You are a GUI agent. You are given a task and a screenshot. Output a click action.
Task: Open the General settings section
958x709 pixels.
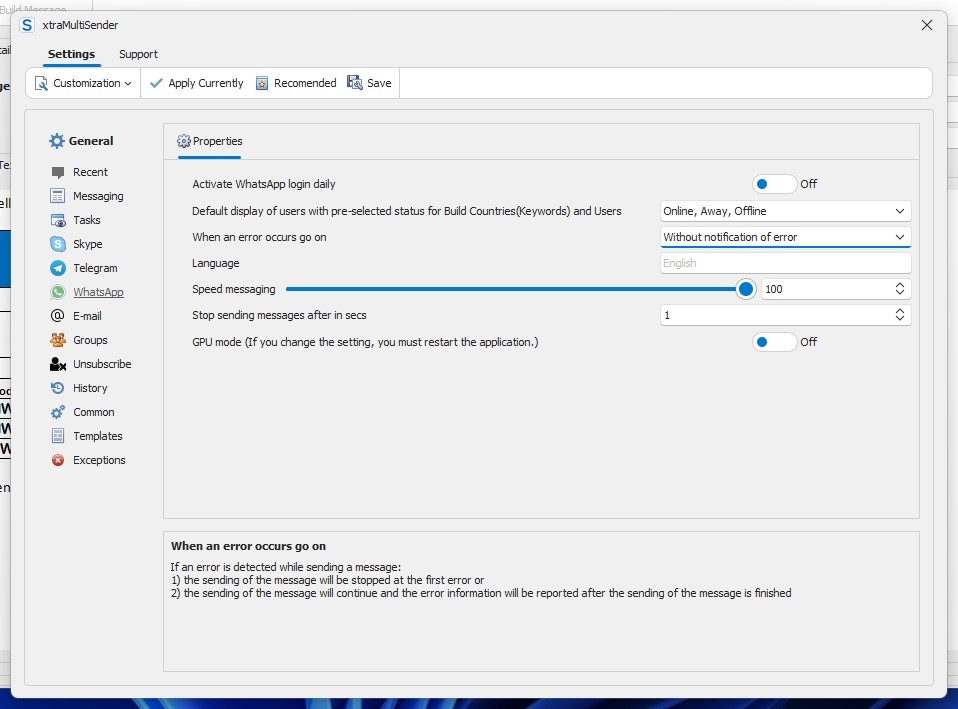click(81, 141)
